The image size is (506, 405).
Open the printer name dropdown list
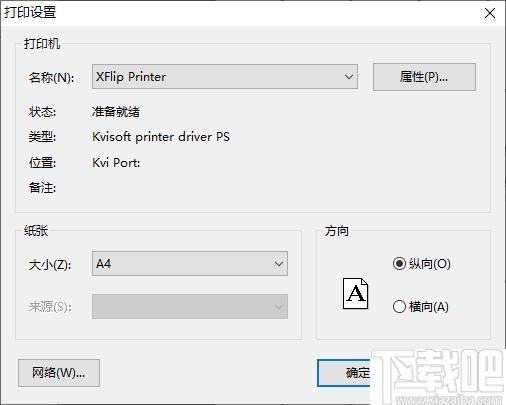(225, 77)
